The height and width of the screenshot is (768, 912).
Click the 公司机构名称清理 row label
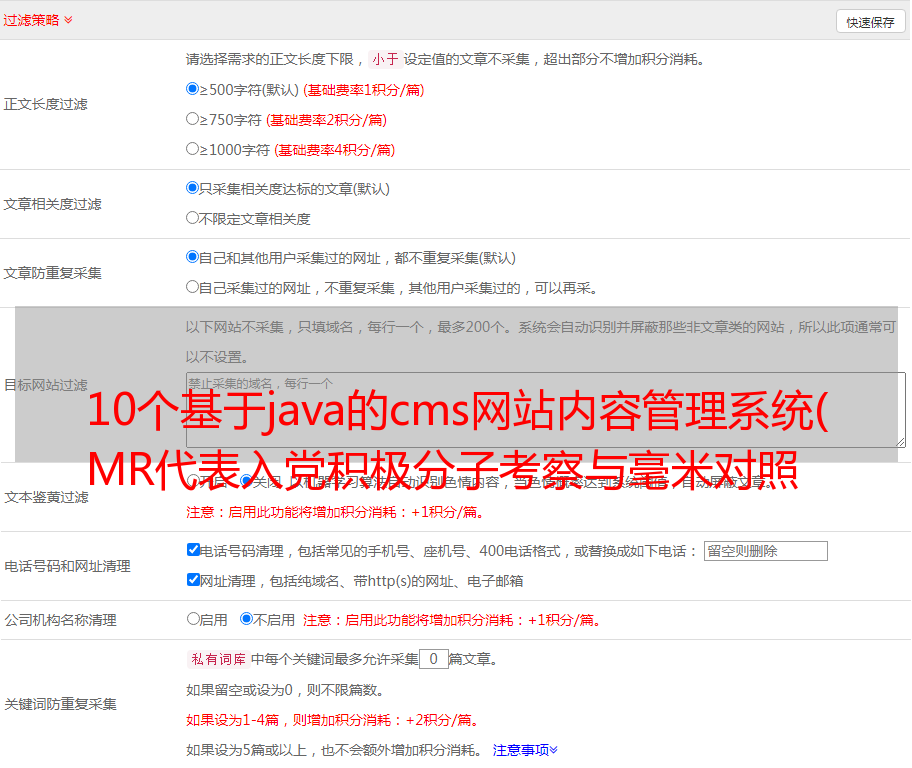tap(60, 620)
